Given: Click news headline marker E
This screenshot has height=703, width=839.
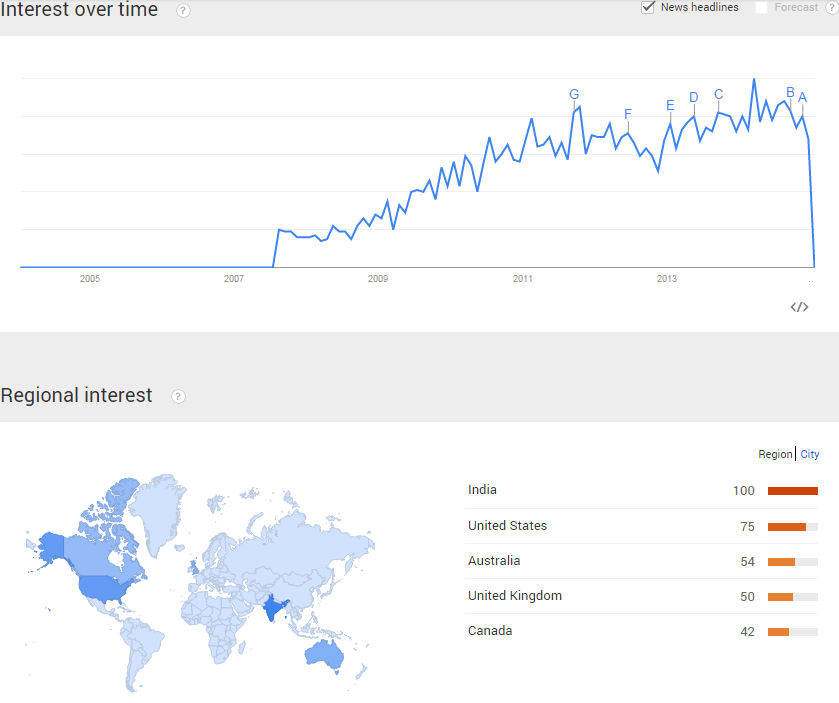Looking at the screenshot, I should tap(670, 105).
